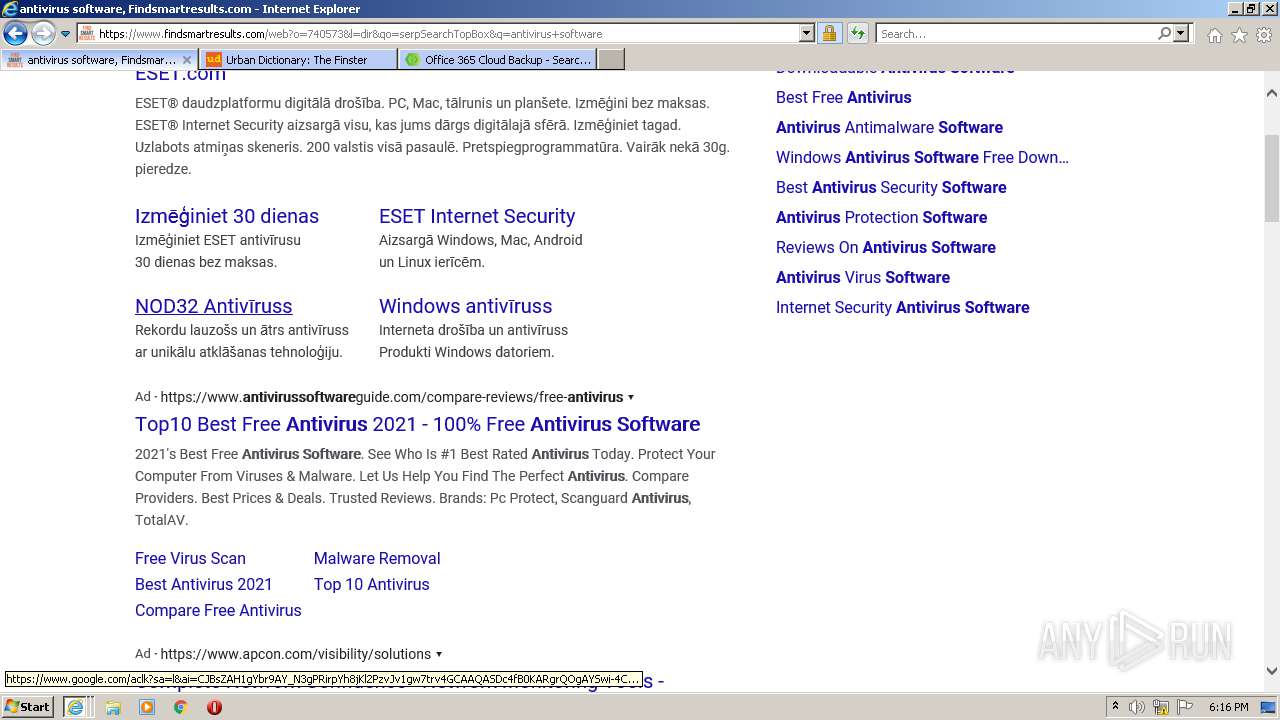Open the Windows antivīruss link
The image size is (1280, 720).
tap(465, 306)
